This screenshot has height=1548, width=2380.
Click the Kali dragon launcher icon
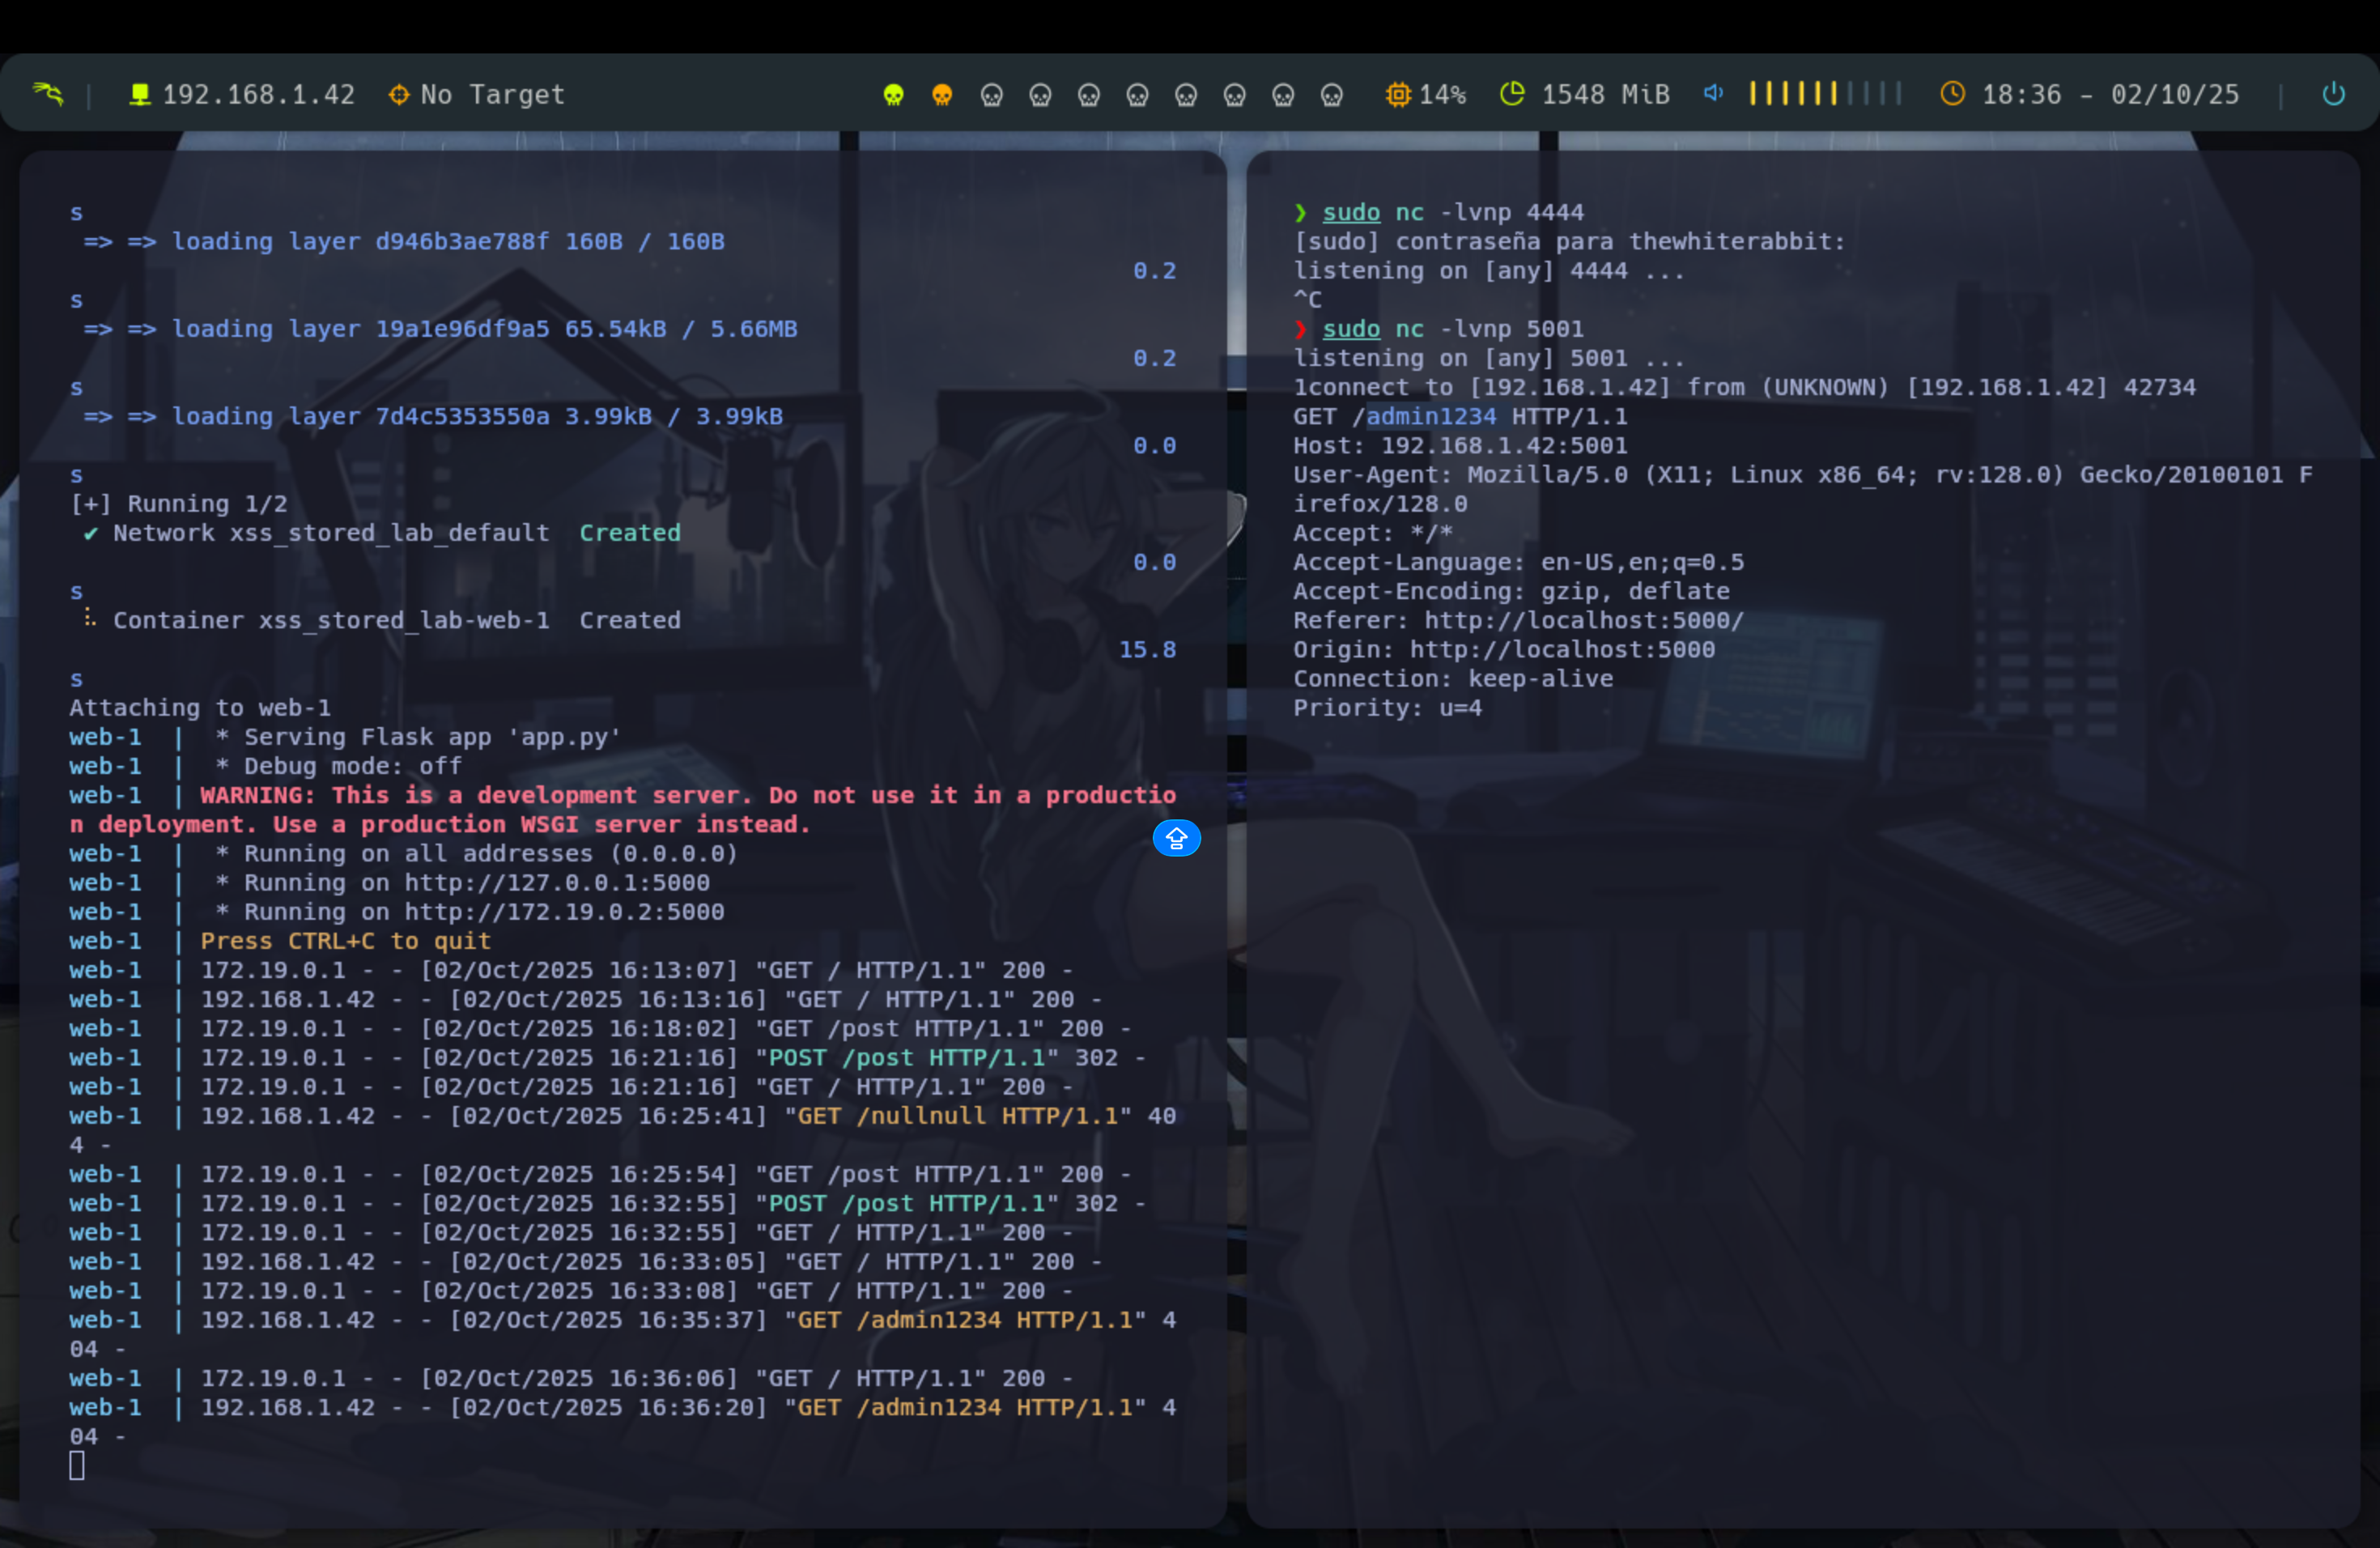click(48, 94)
